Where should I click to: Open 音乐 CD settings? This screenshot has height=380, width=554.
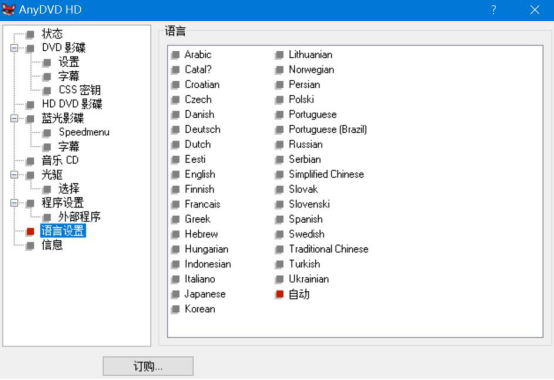60,160
